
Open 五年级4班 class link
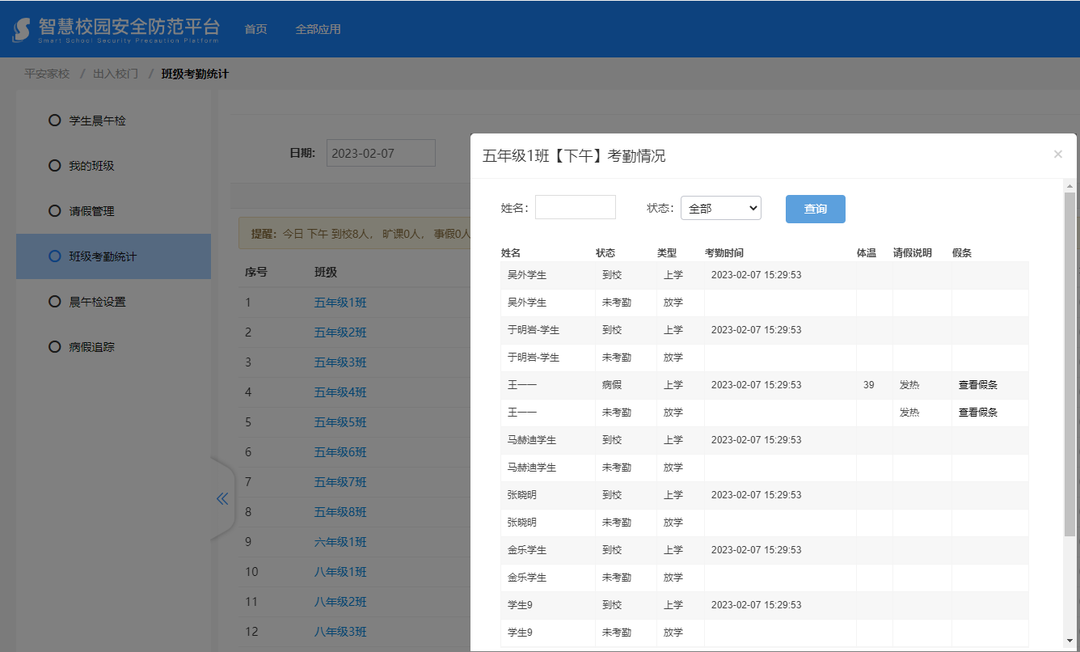tap(340, 392)
